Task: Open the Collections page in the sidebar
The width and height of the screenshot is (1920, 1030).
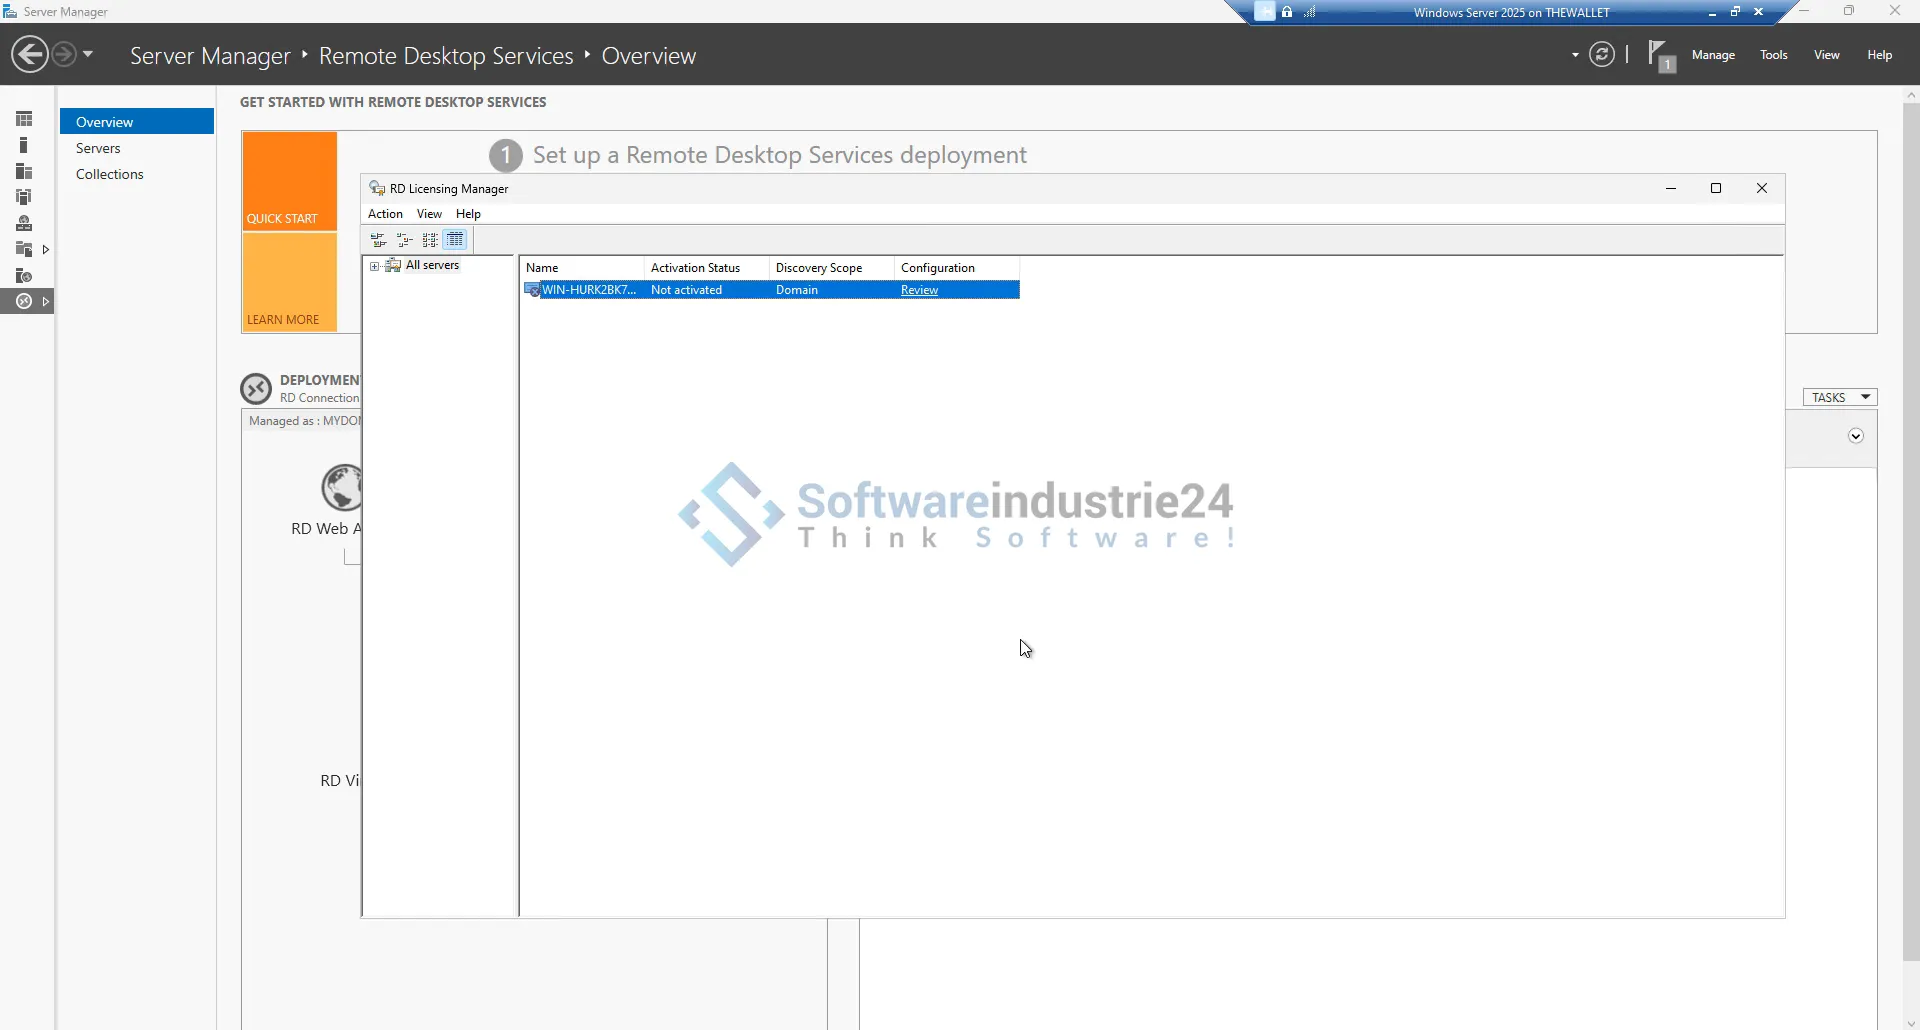Action: click(x=110, y=174)
